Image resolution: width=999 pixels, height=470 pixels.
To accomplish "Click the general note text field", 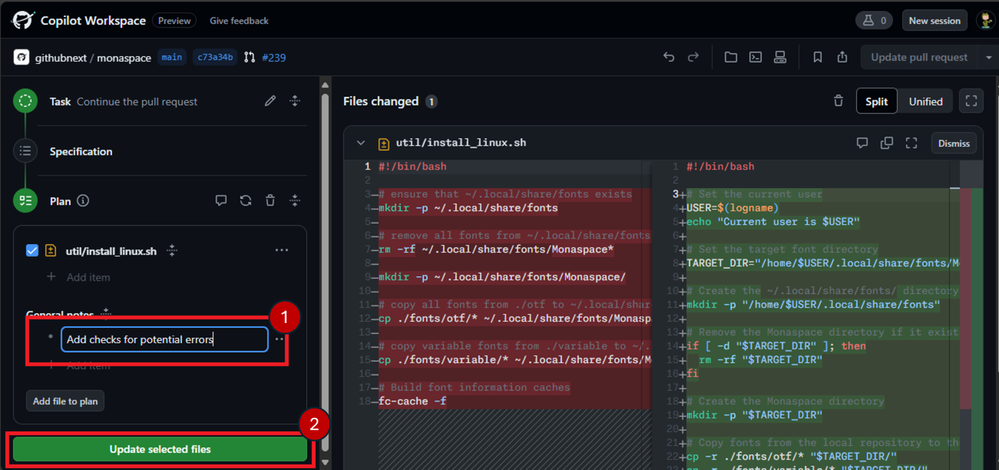I will (x=164, y=339).
